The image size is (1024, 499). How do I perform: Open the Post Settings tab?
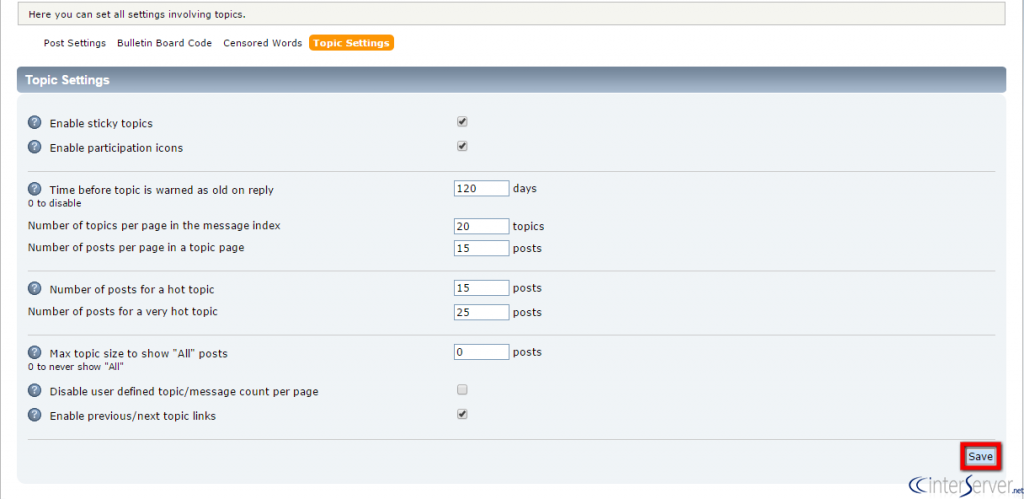74,43
